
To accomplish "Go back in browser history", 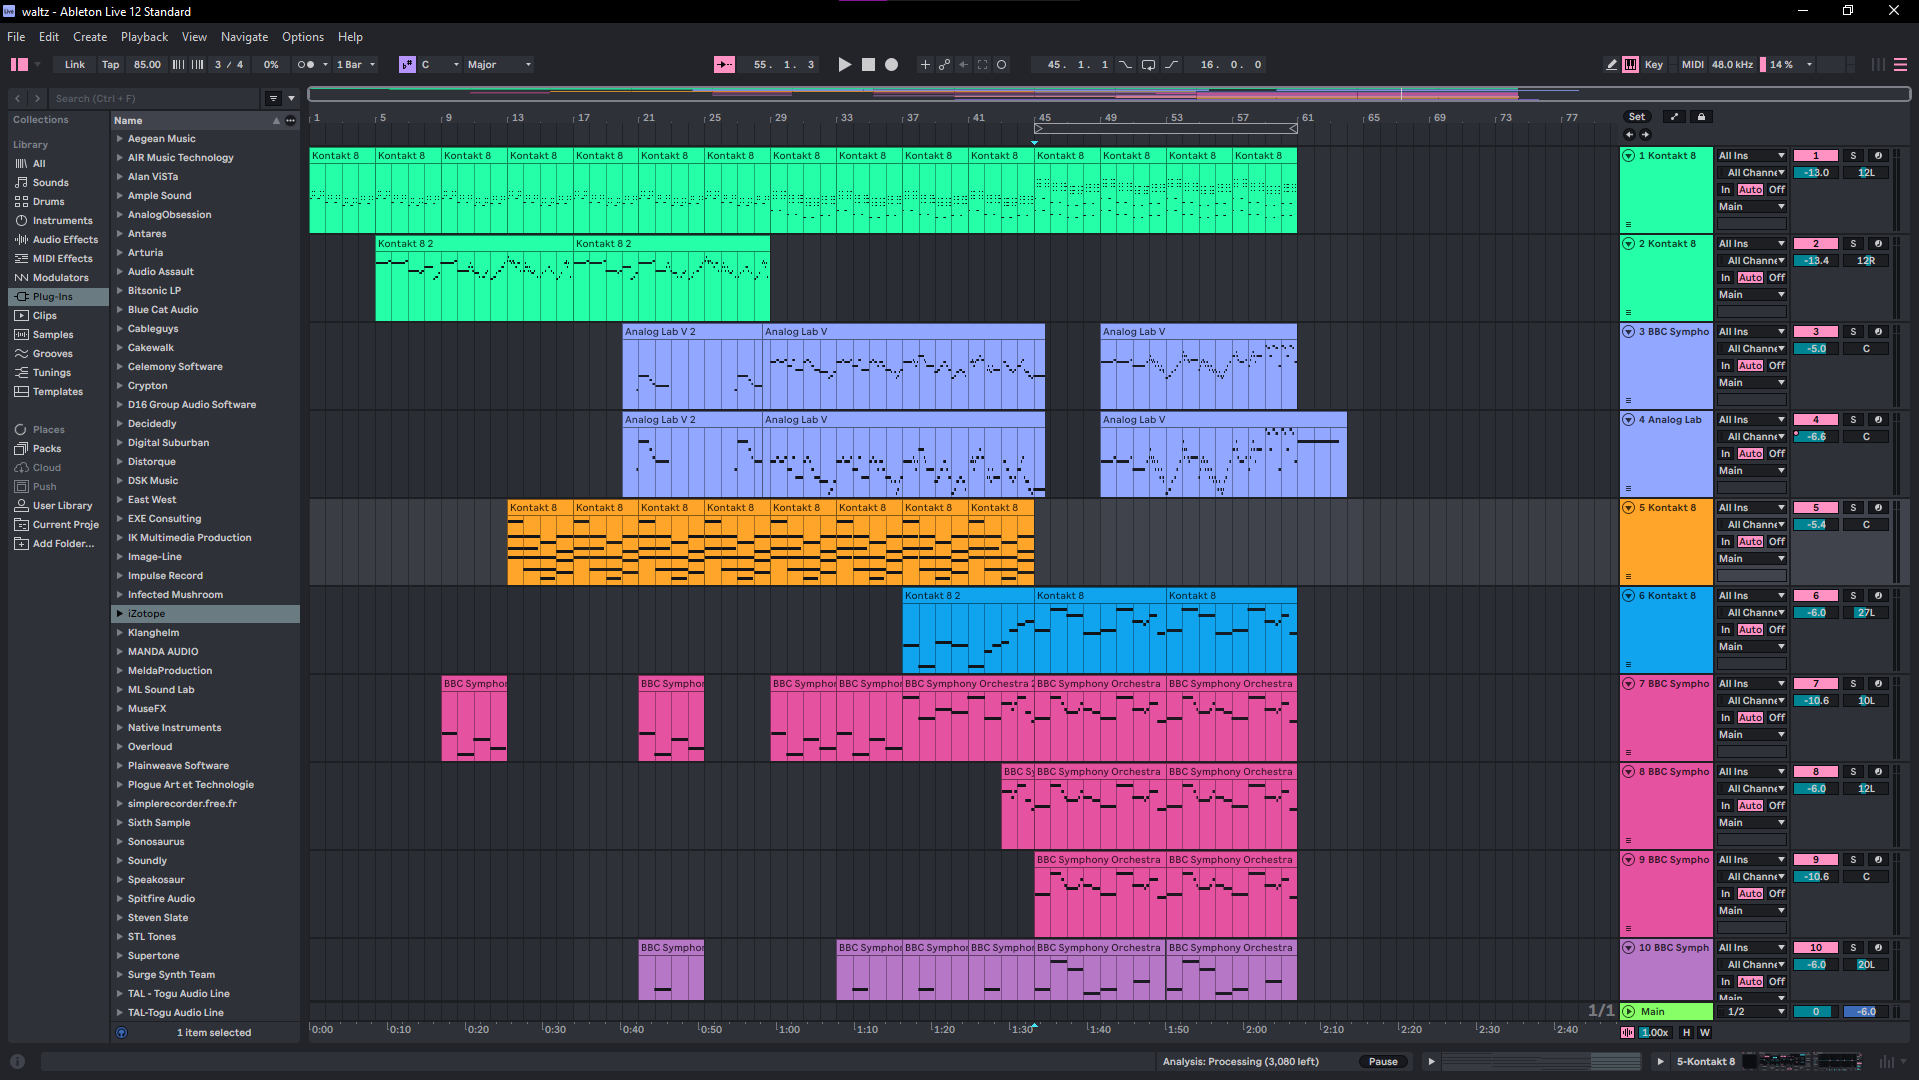I will click(x=17, y=98).
